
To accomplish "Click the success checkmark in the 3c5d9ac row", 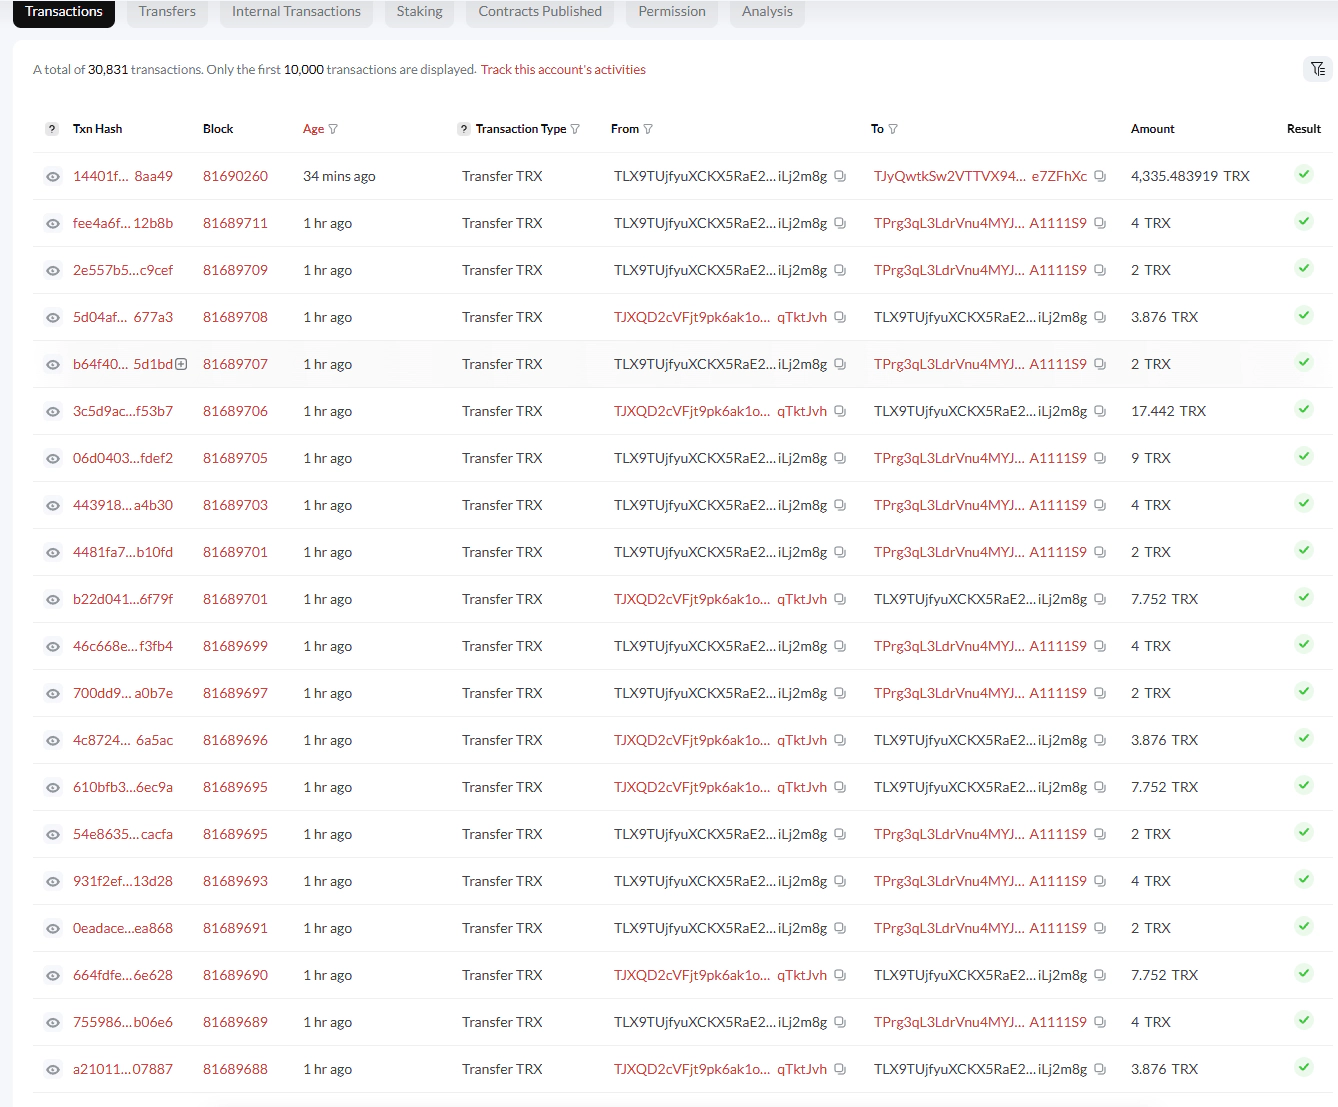I will (1304, 409).
